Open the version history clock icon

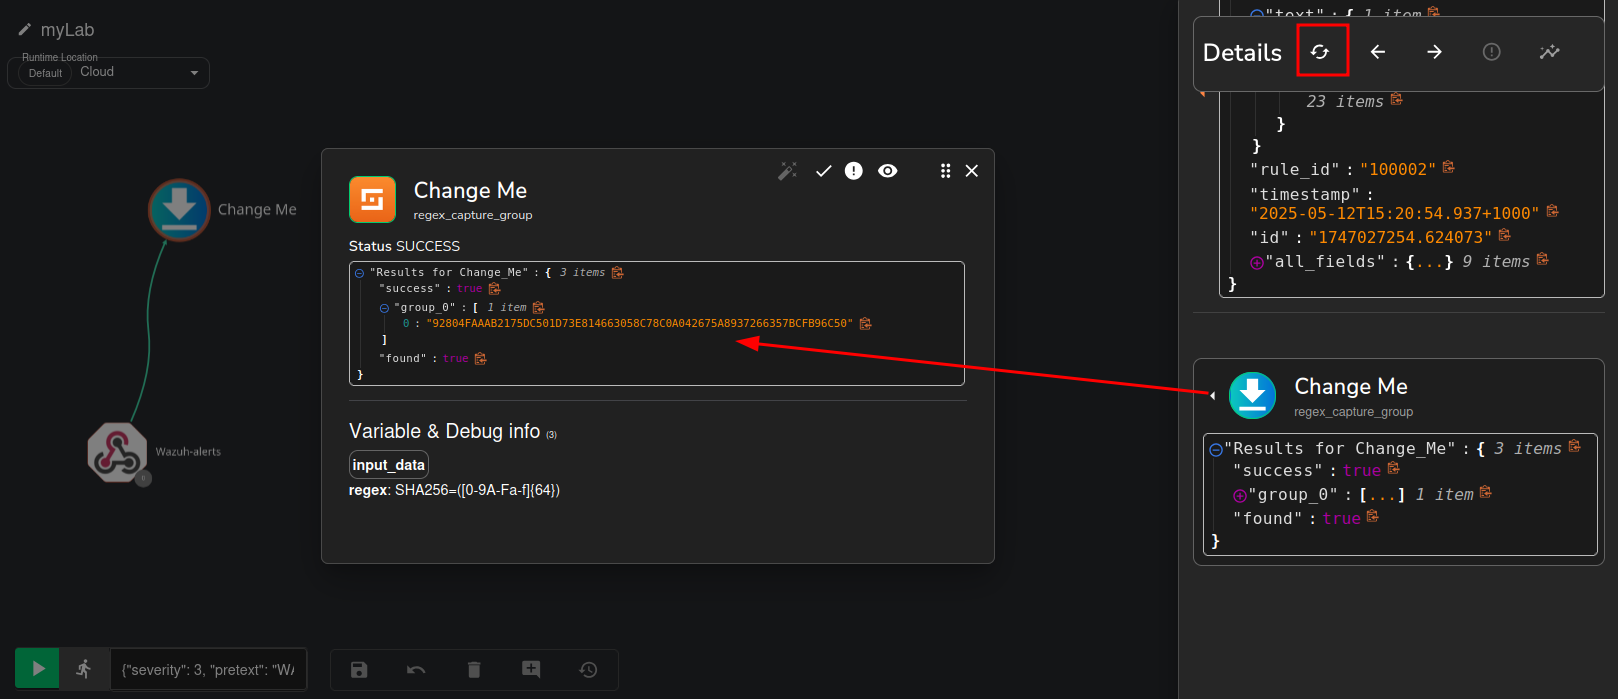[x=588, y=670]
